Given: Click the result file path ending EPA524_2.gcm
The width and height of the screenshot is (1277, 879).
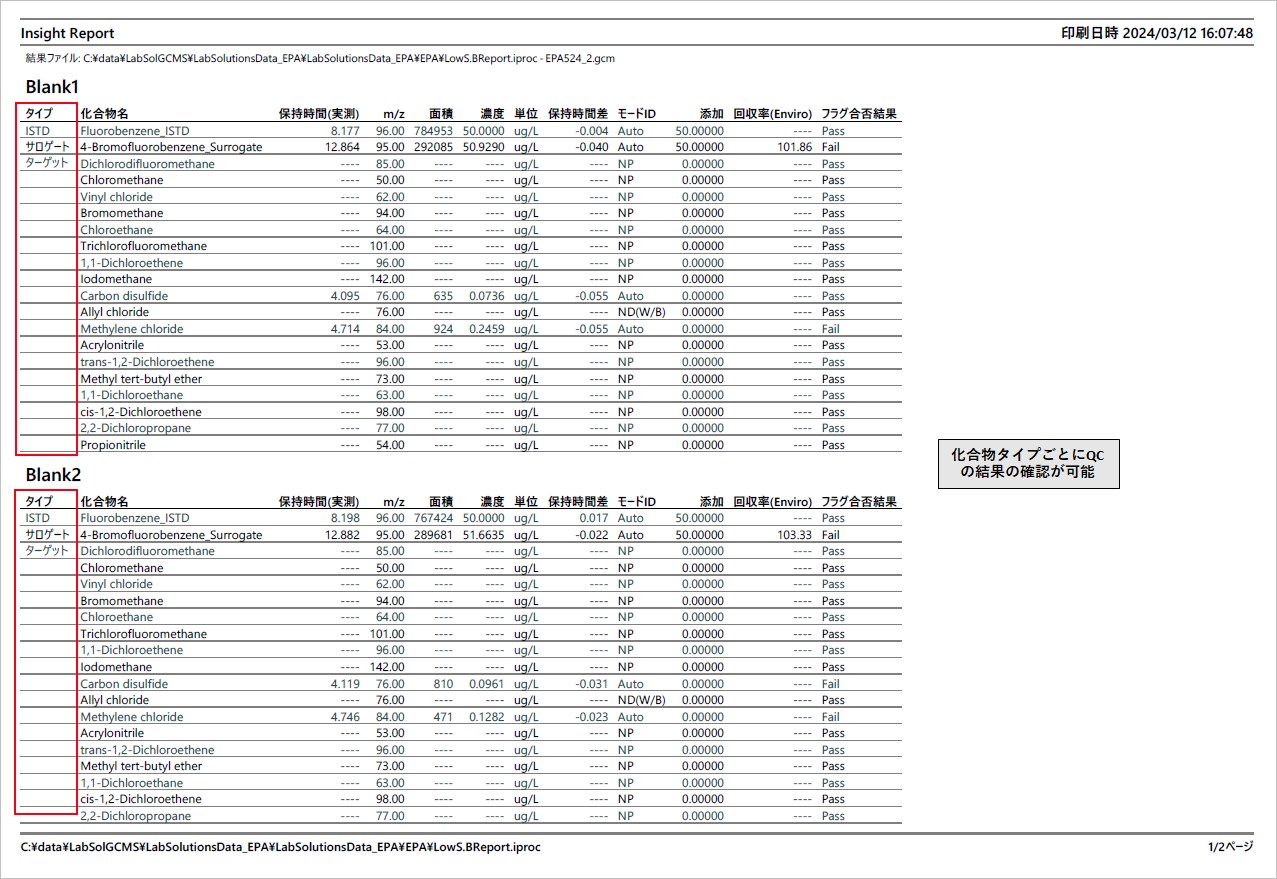Looking at the screenshot, I should (318, 59).
